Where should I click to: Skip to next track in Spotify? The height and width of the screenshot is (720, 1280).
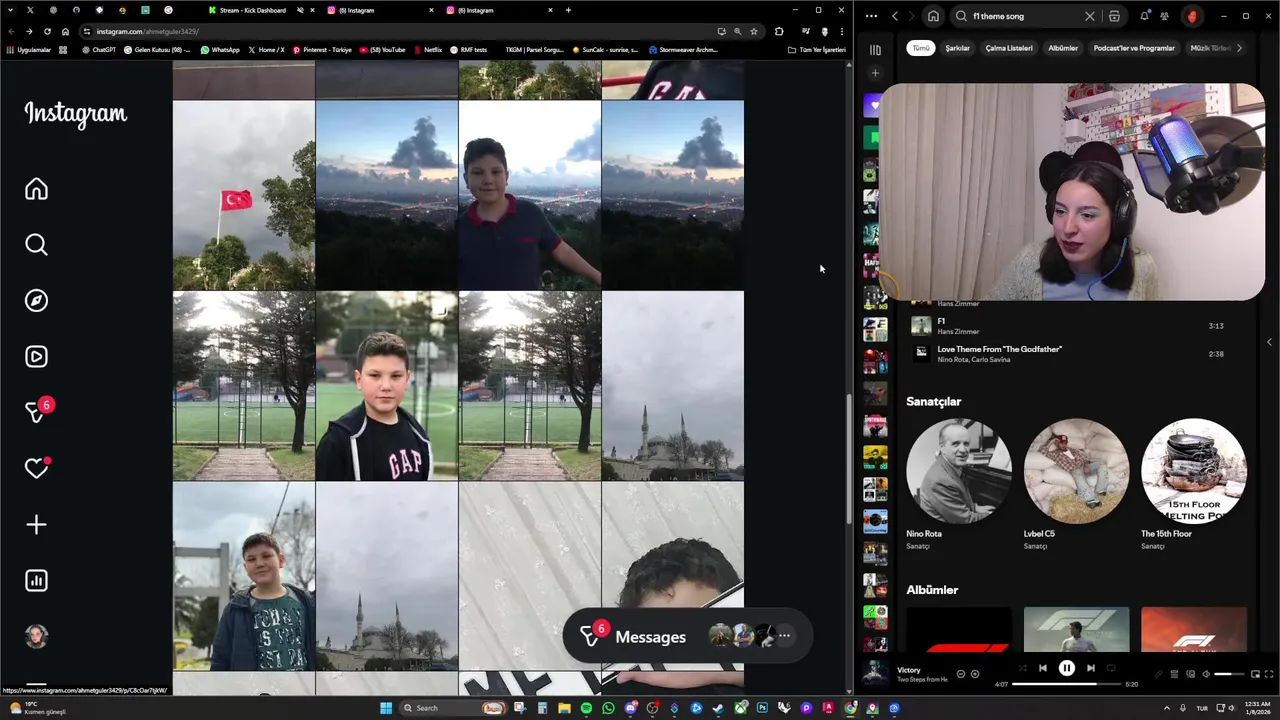coord(1091,668)
